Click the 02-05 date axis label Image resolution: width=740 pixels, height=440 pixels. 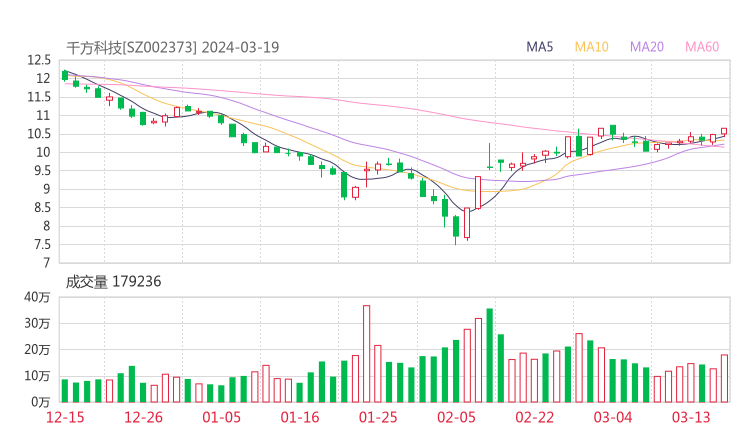tap(456, 417)
